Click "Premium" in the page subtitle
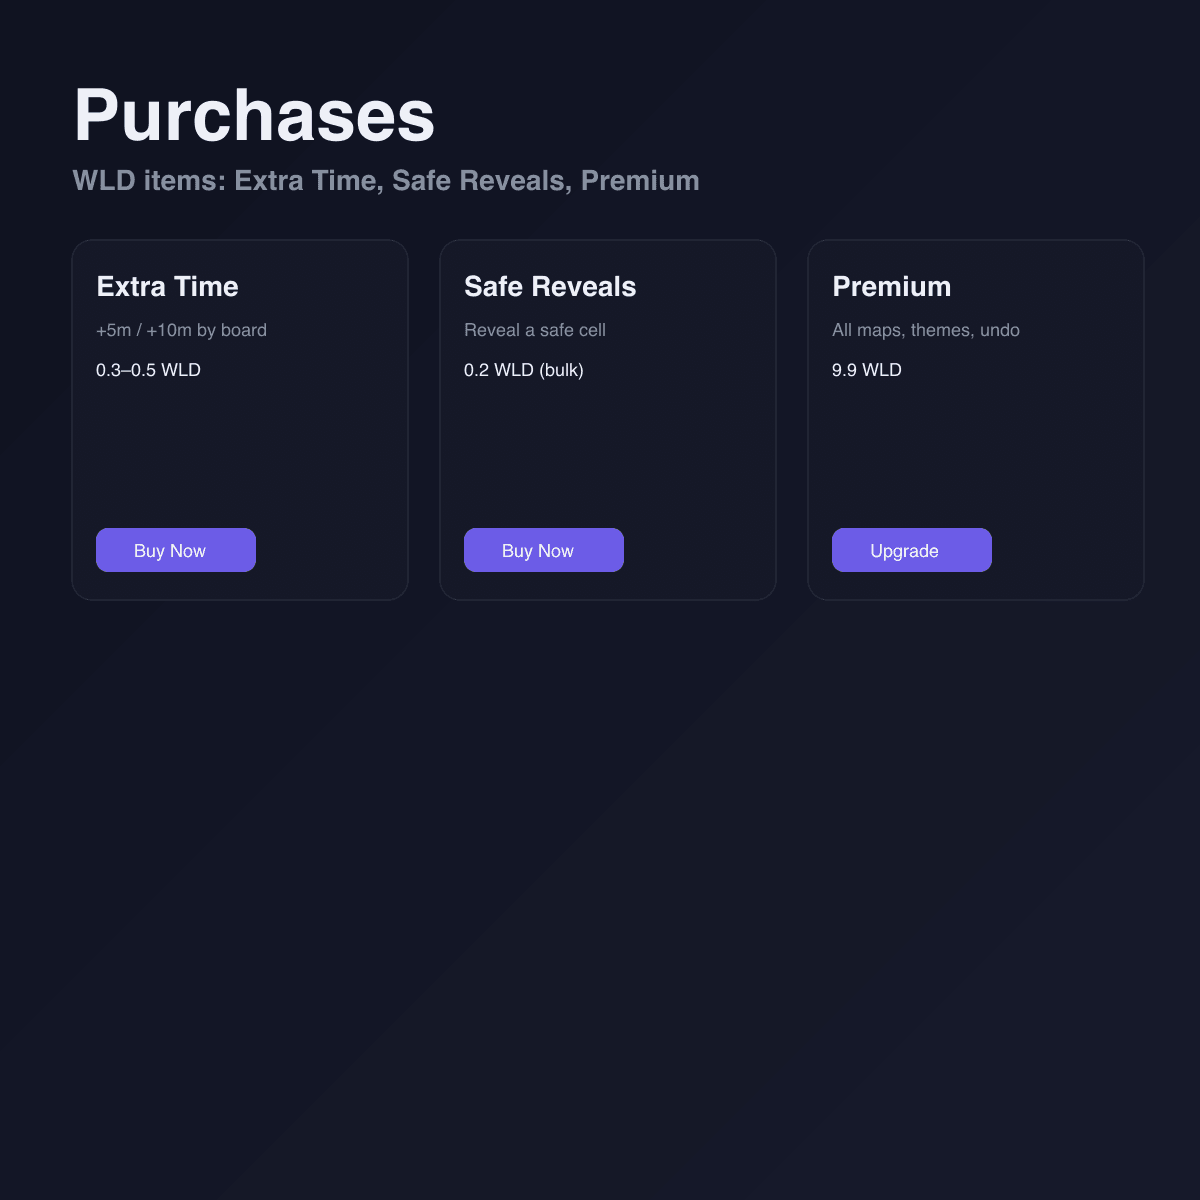The height and width of the screenshot is (1200, 1200). pyautogui.click(x=640, y=181)
